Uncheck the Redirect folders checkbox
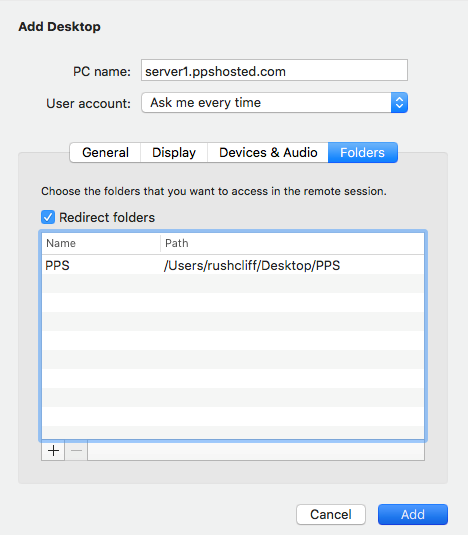468x535 pixels. point(48,217)
